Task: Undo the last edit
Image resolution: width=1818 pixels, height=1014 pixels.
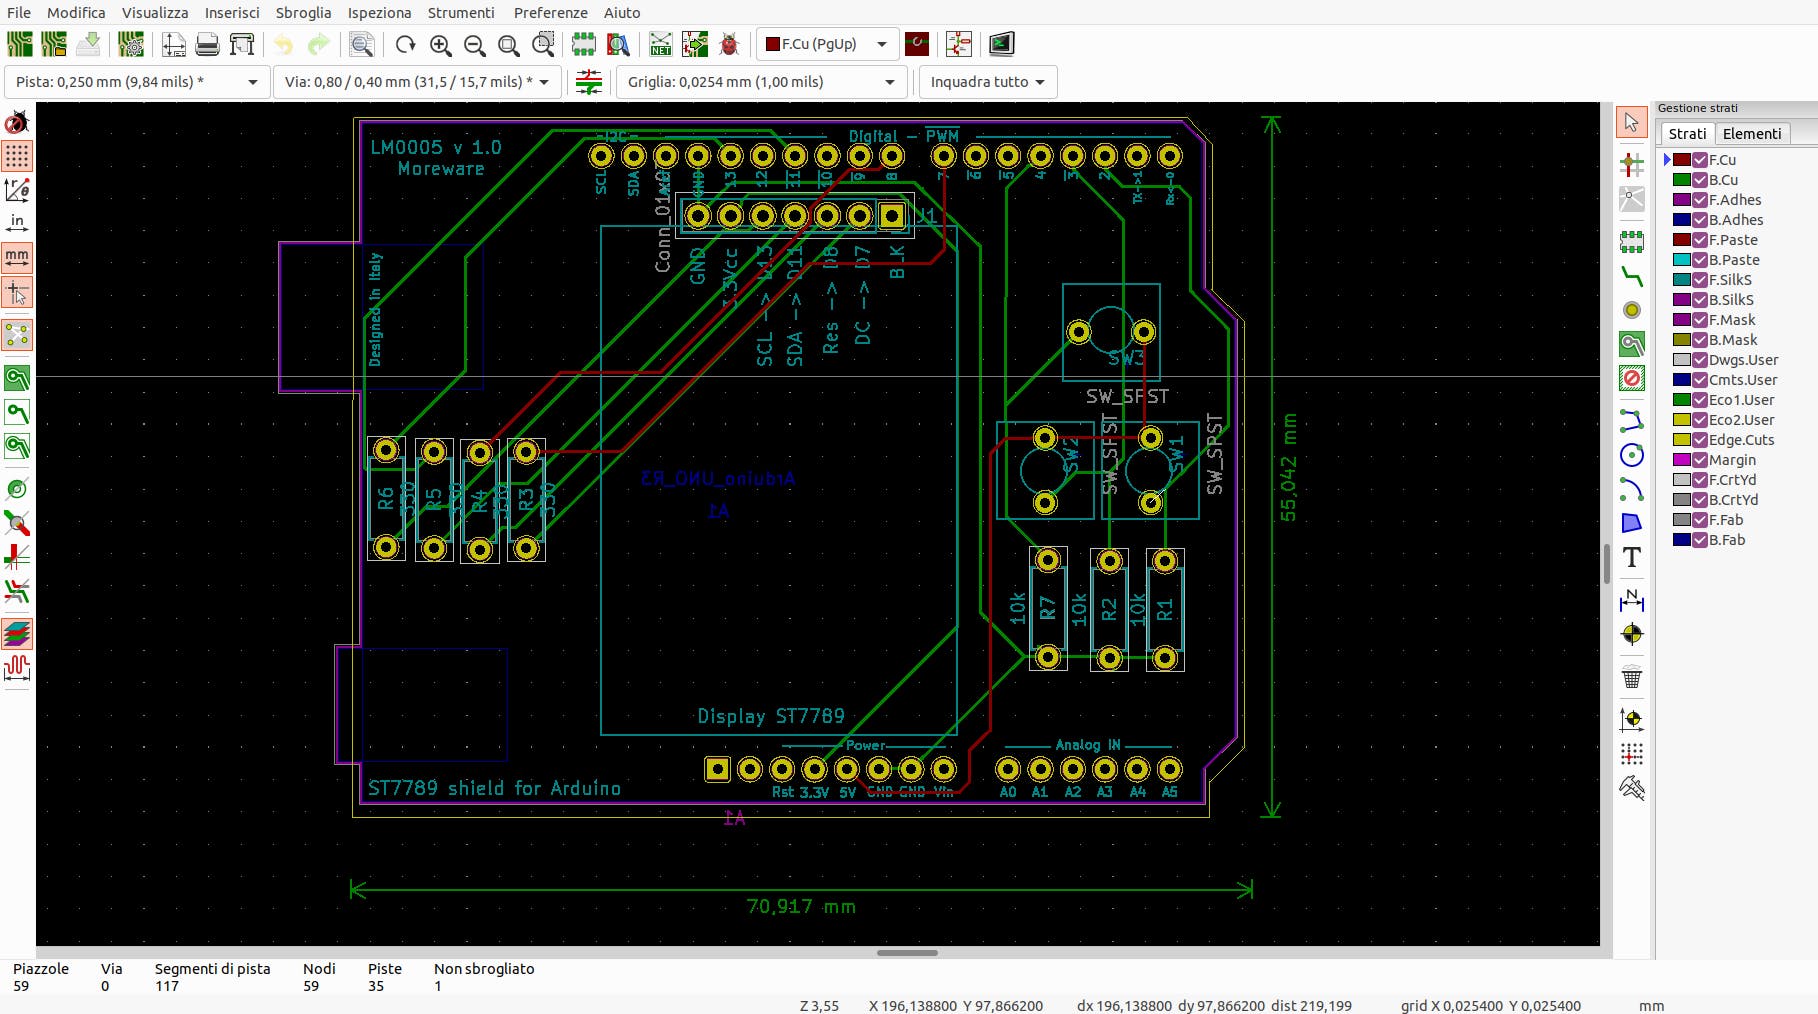Action: (x=284, y=44)
